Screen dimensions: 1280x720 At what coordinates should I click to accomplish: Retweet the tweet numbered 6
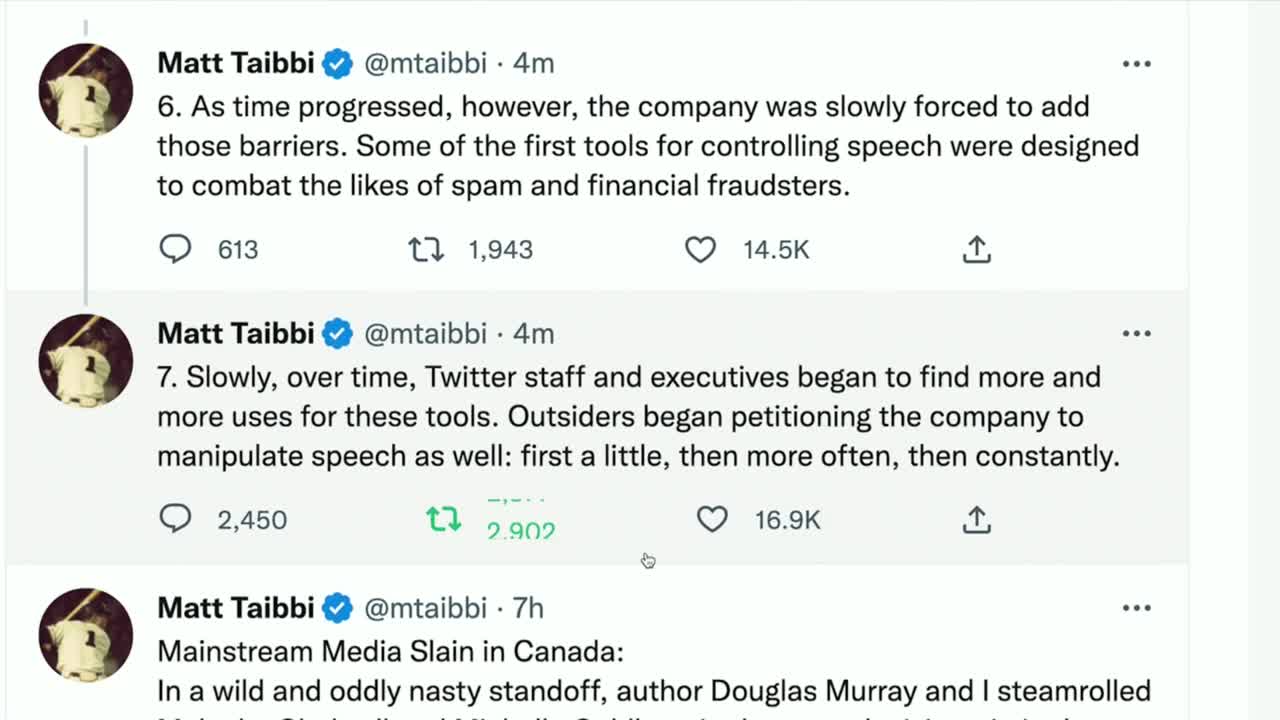coord(426,249)
